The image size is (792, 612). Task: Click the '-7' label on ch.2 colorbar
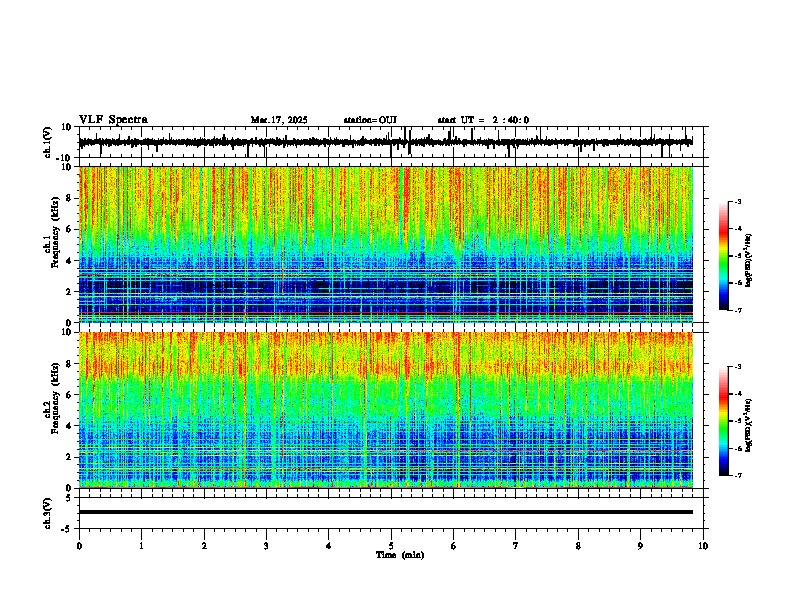(738, 476)
